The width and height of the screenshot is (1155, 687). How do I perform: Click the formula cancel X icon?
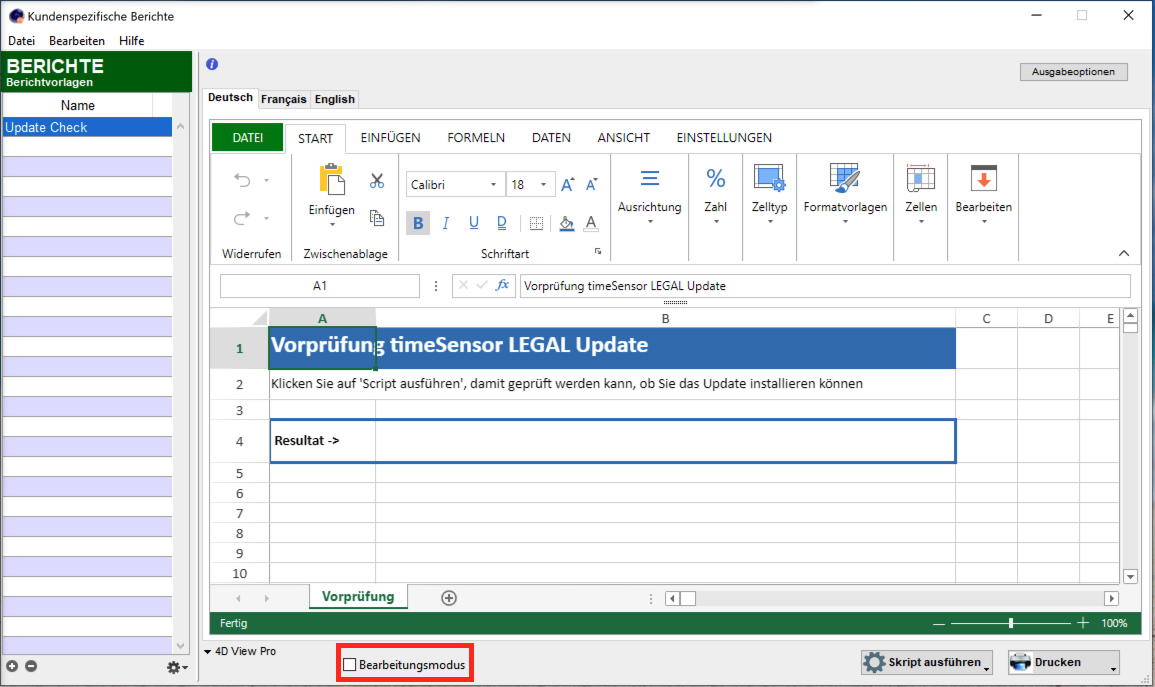[x=463, y=285]
